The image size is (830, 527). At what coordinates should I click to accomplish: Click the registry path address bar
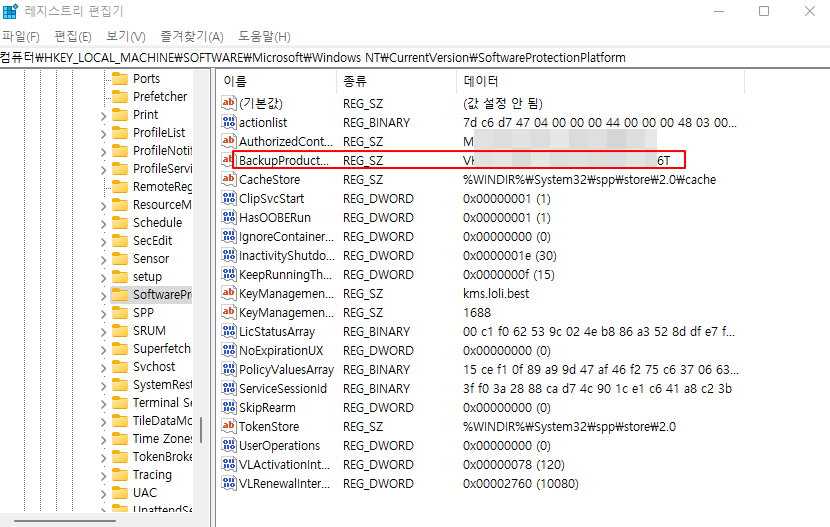pyautogui.click(x=415, y=57)
